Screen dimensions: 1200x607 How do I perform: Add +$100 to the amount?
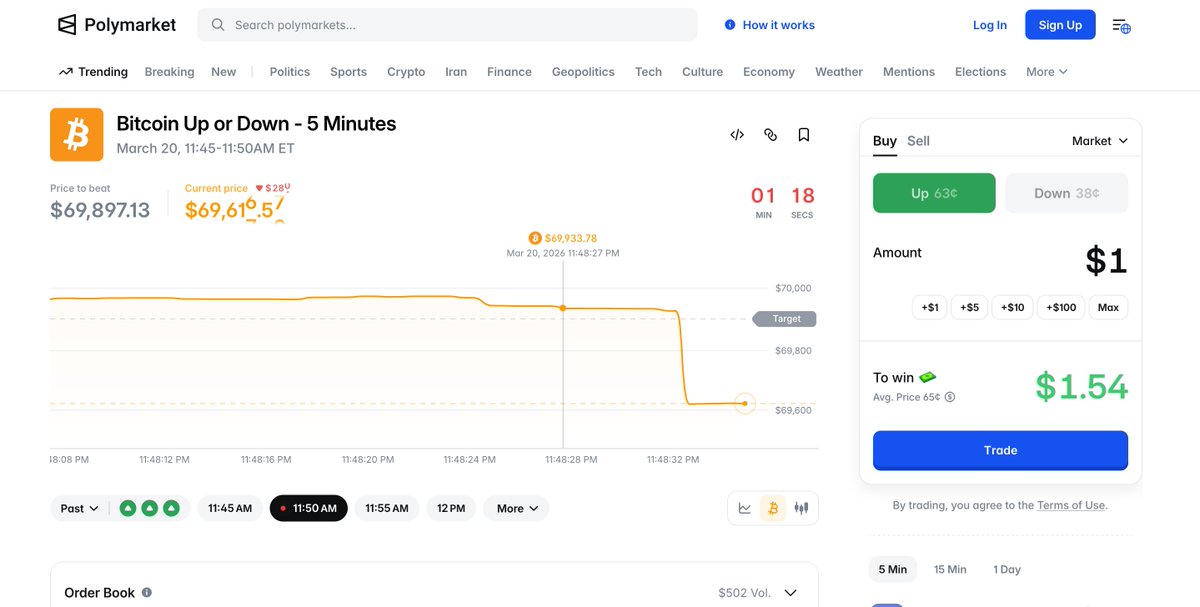pos(1061,307)
